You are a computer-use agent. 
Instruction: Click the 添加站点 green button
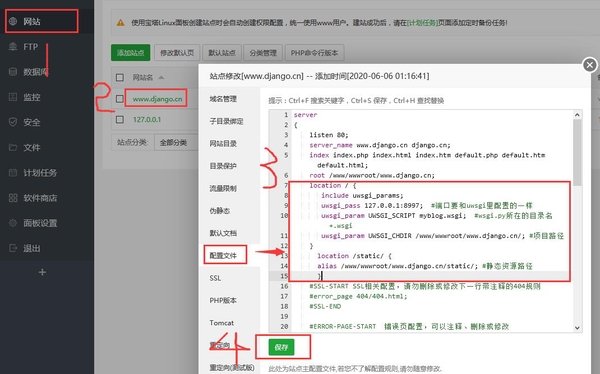[130, 53]
